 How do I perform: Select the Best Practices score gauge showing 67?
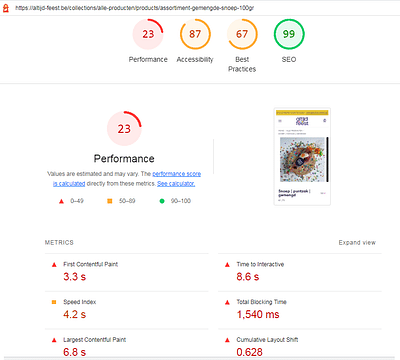[242, 34]
